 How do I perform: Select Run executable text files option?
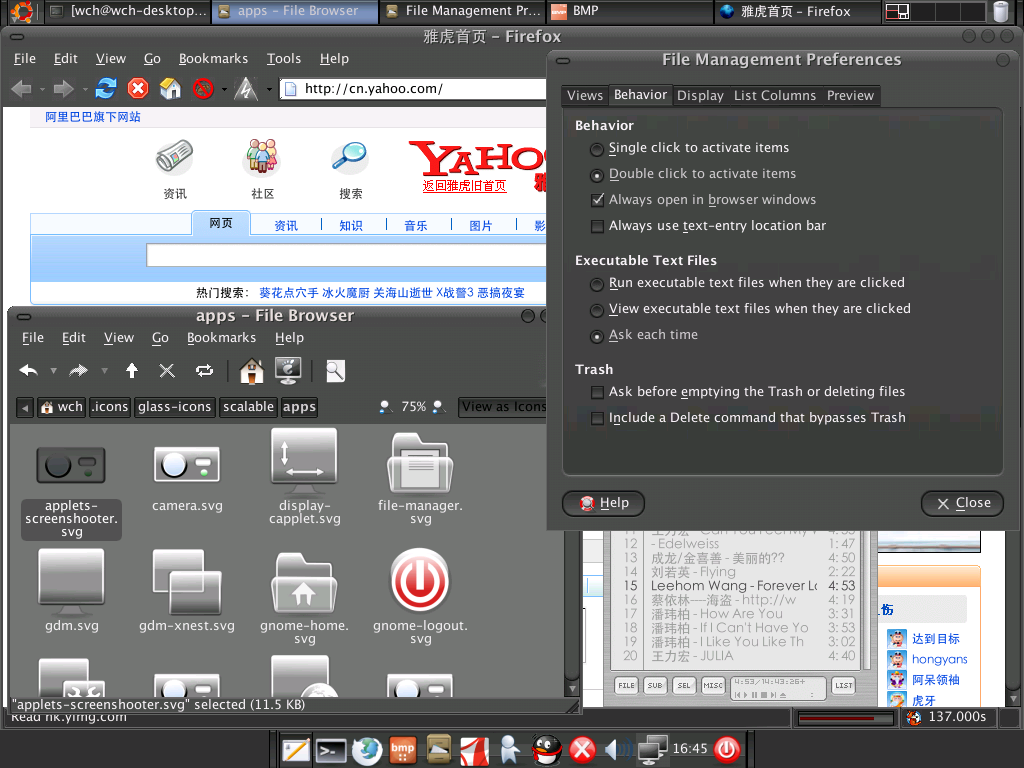pos(596,284)
